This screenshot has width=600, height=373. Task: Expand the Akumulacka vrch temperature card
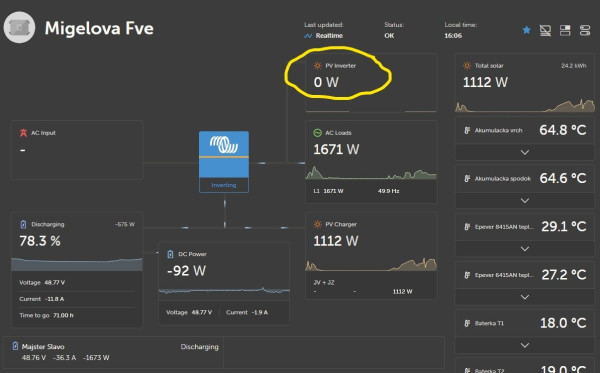(x=525, y=152)
